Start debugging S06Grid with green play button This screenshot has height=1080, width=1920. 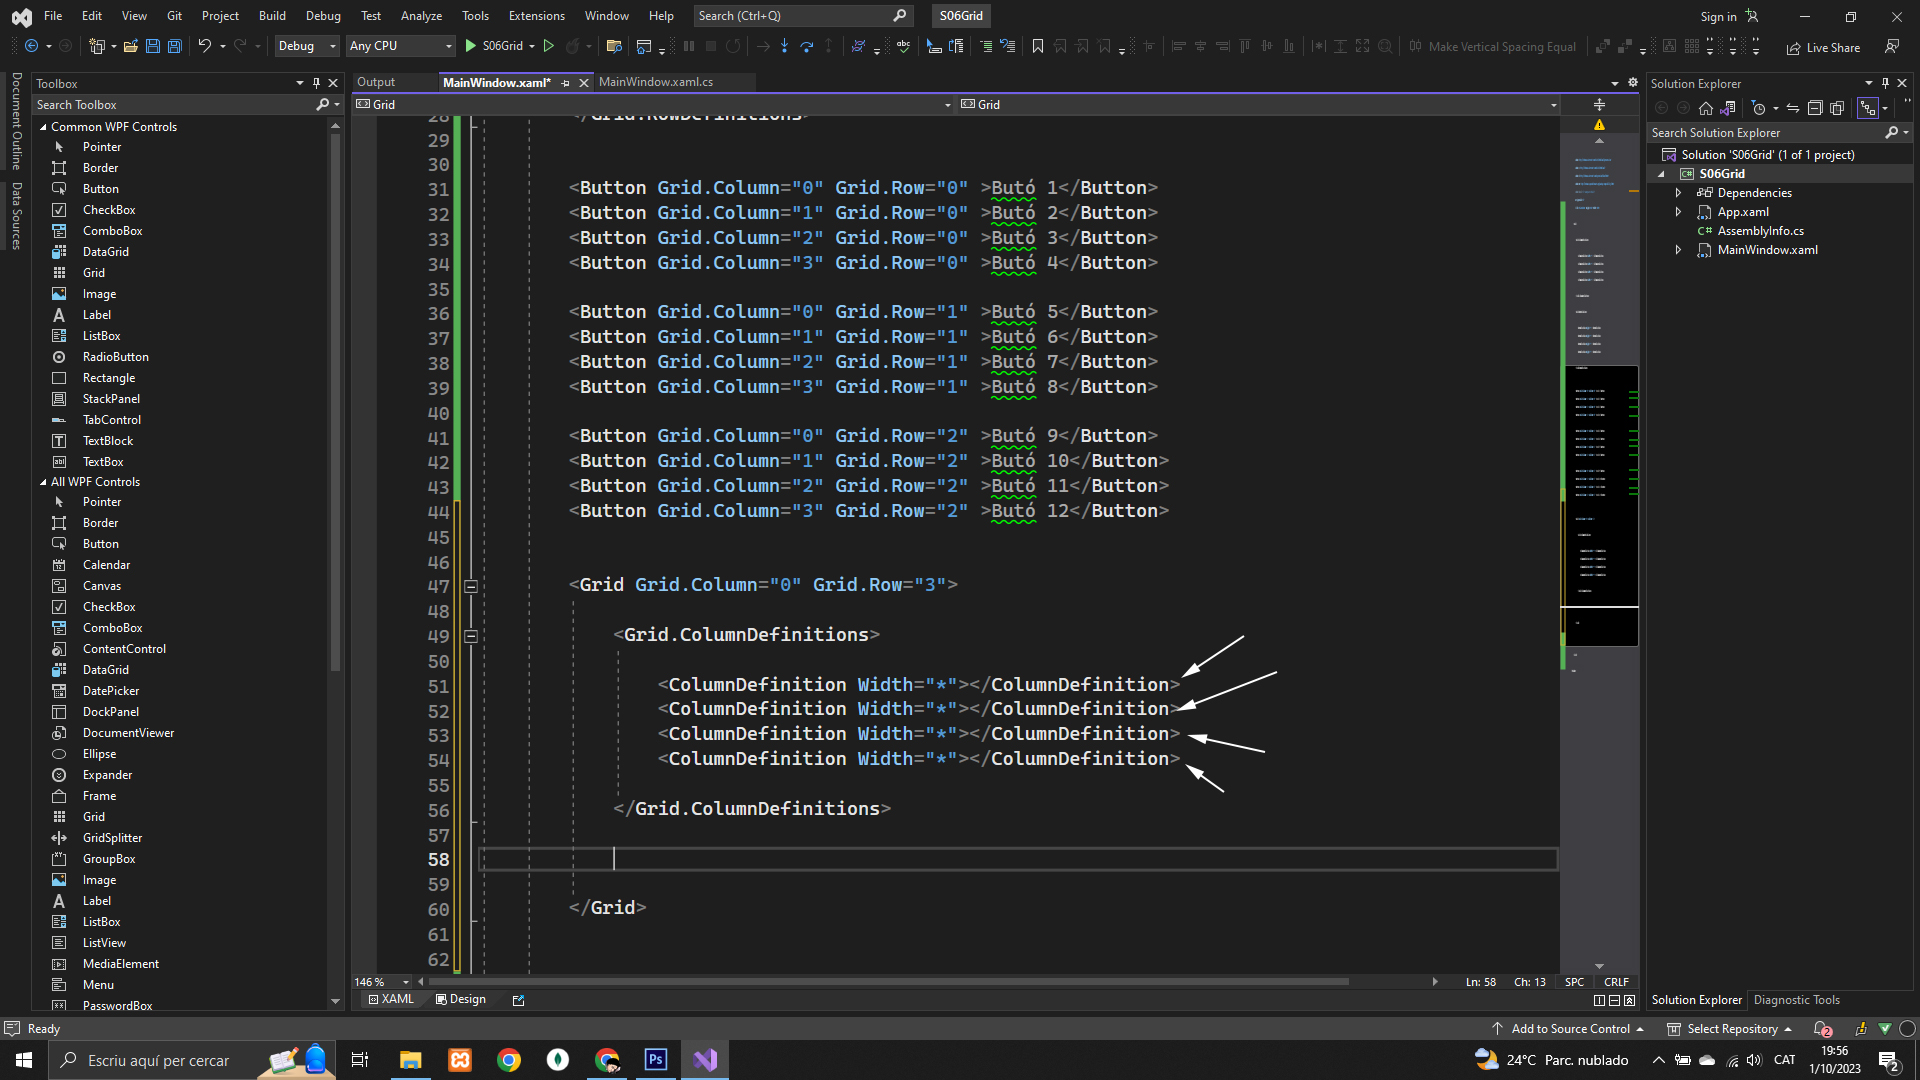coord(471,46)
